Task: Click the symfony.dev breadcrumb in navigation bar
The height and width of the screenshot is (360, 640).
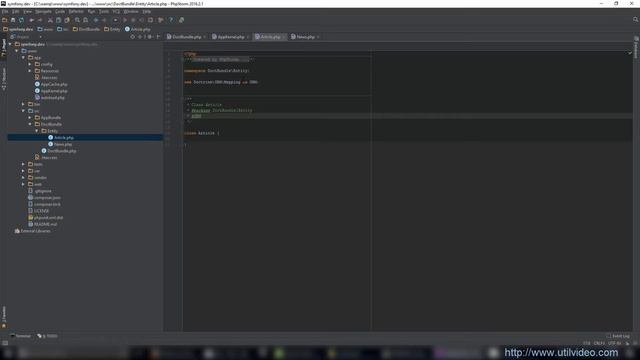Action: coord(18,29)
